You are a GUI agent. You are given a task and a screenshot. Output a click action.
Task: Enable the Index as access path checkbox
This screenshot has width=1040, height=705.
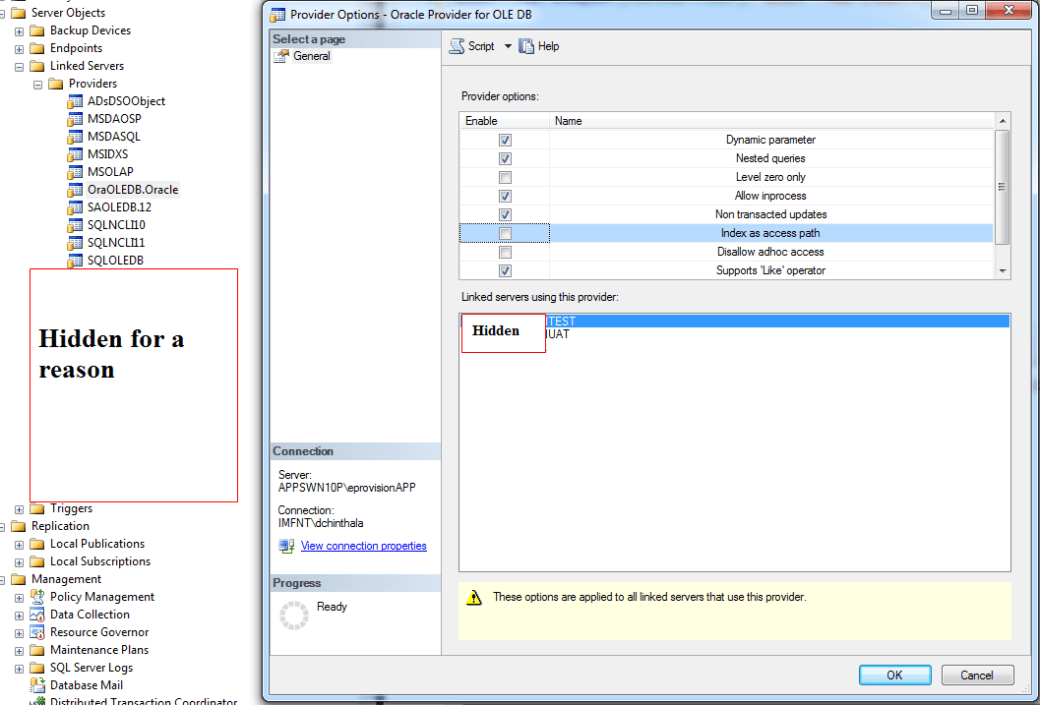(505, 234)
